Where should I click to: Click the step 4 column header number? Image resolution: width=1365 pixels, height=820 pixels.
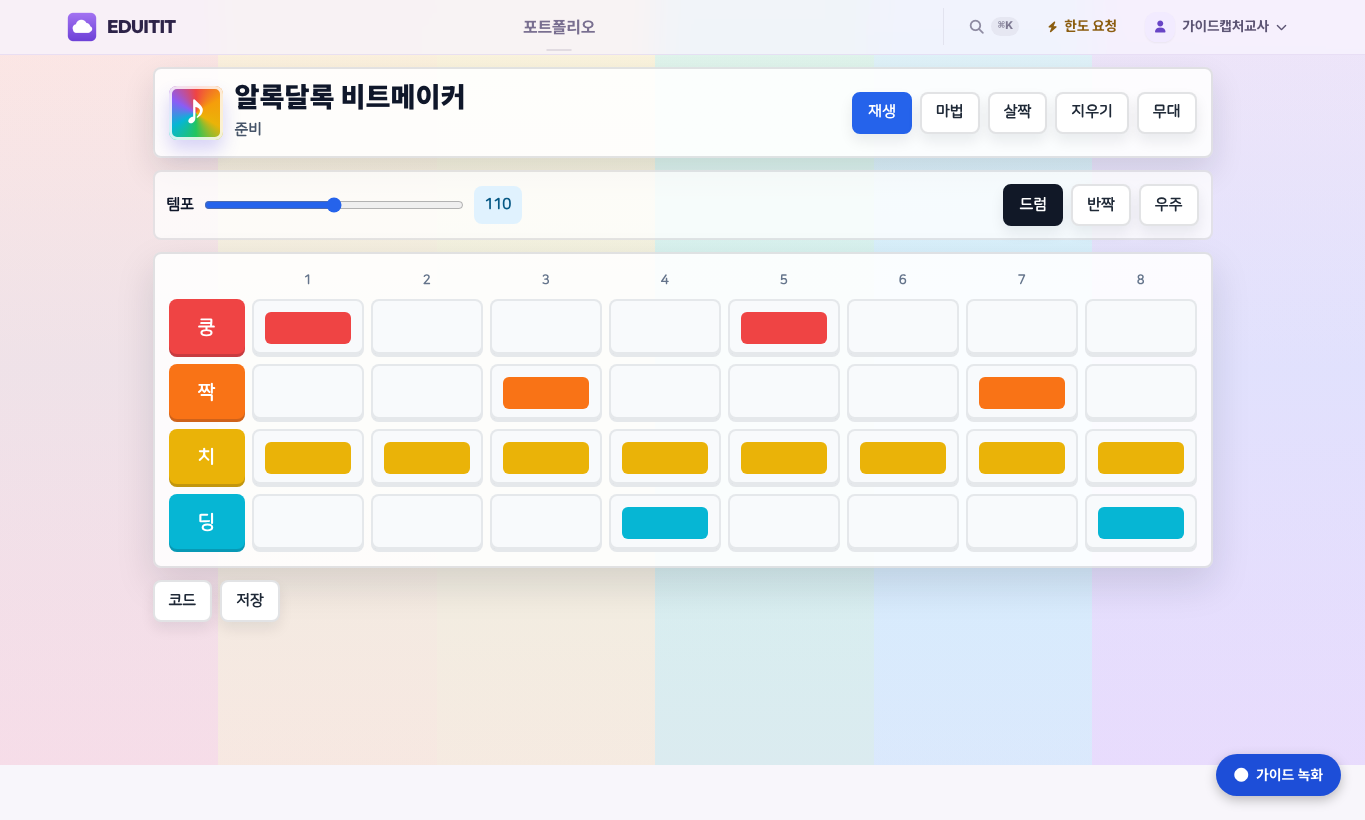tap(665, 280)
